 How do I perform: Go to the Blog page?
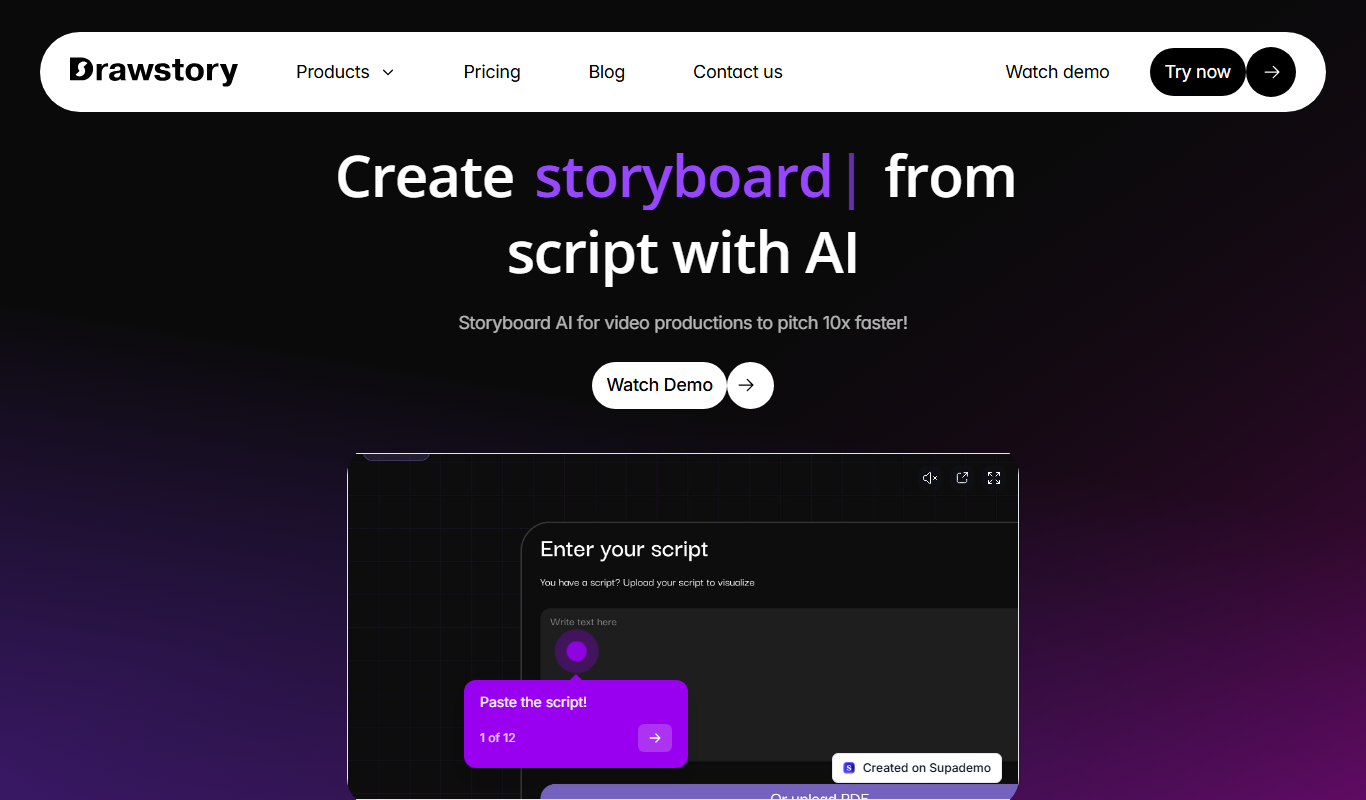pyautogui.click(x=607, y=72)
